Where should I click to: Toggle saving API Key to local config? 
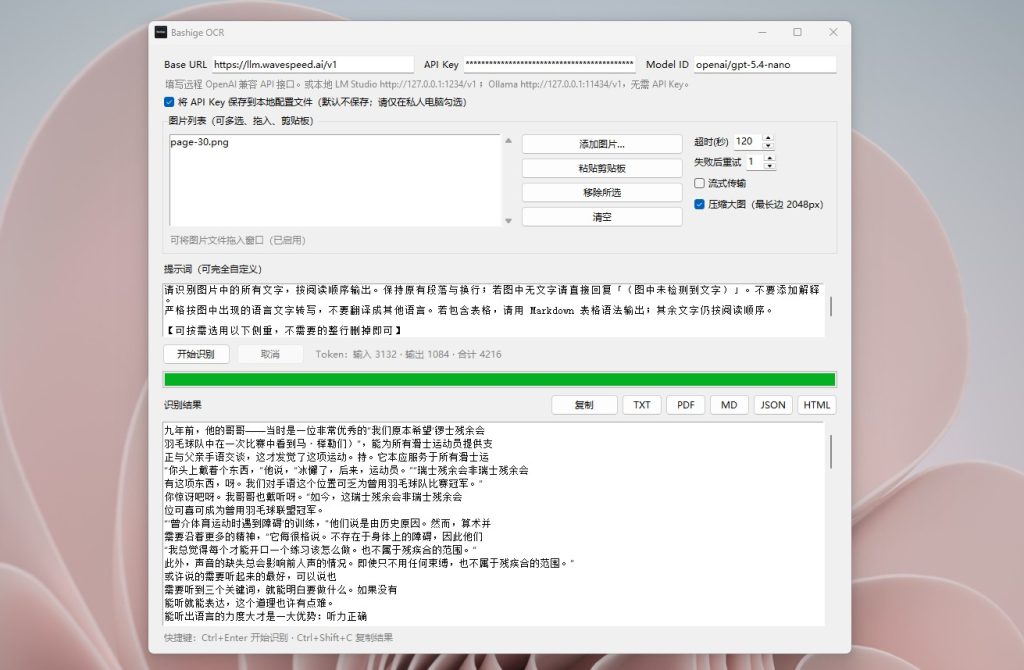click(169, 102)
